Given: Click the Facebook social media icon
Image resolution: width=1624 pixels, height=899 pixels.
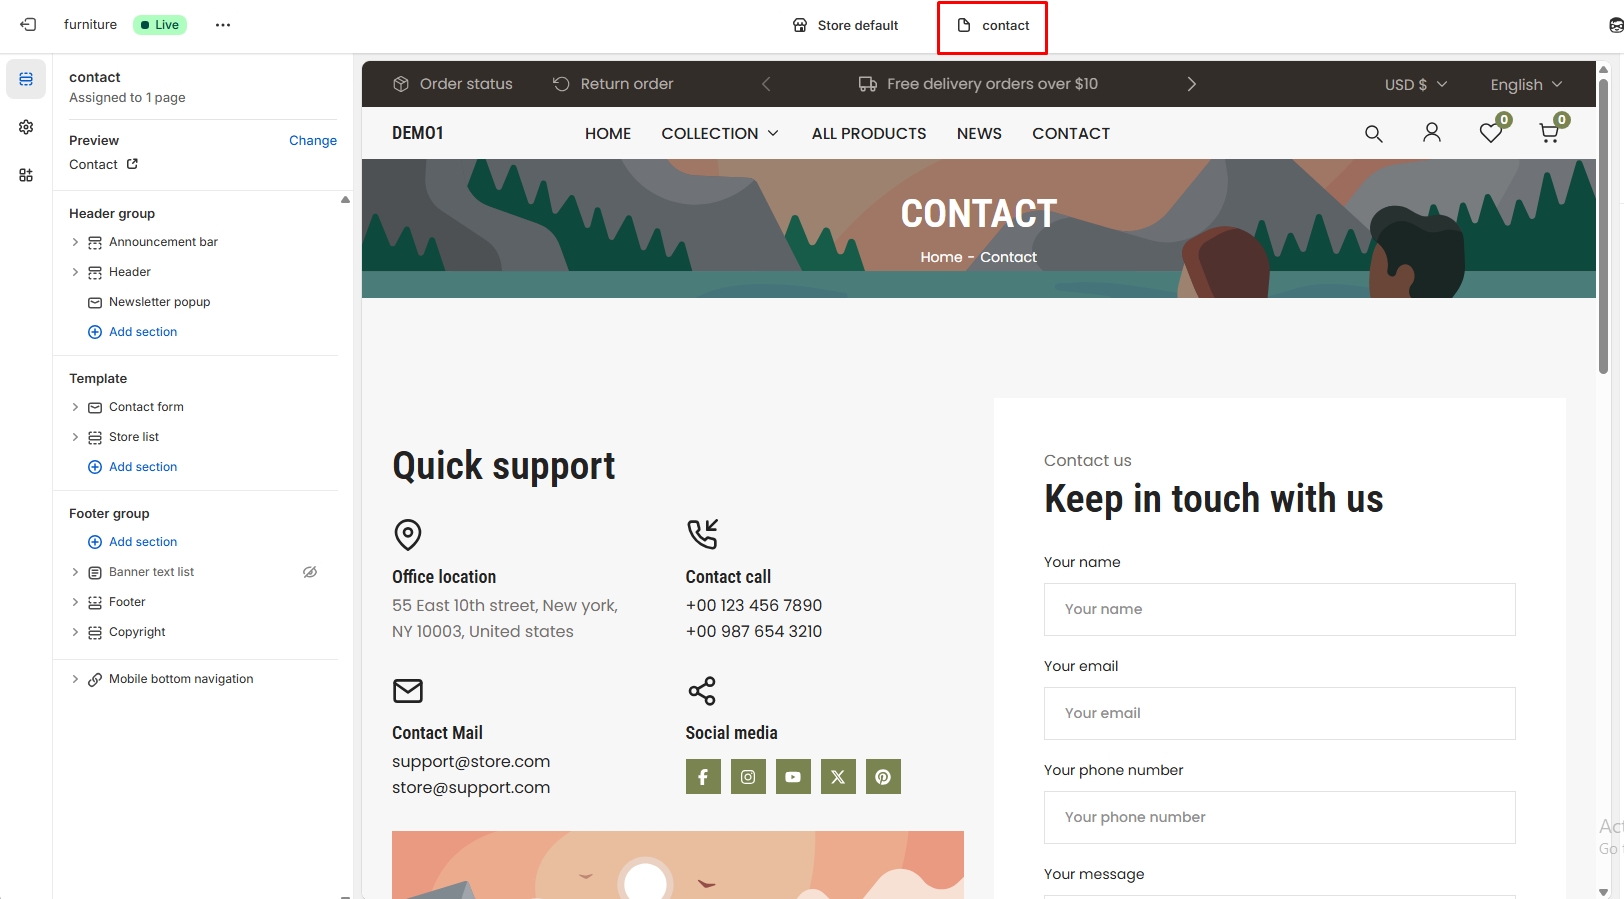Looking at the screenshot, I should (x=703, y=777).
